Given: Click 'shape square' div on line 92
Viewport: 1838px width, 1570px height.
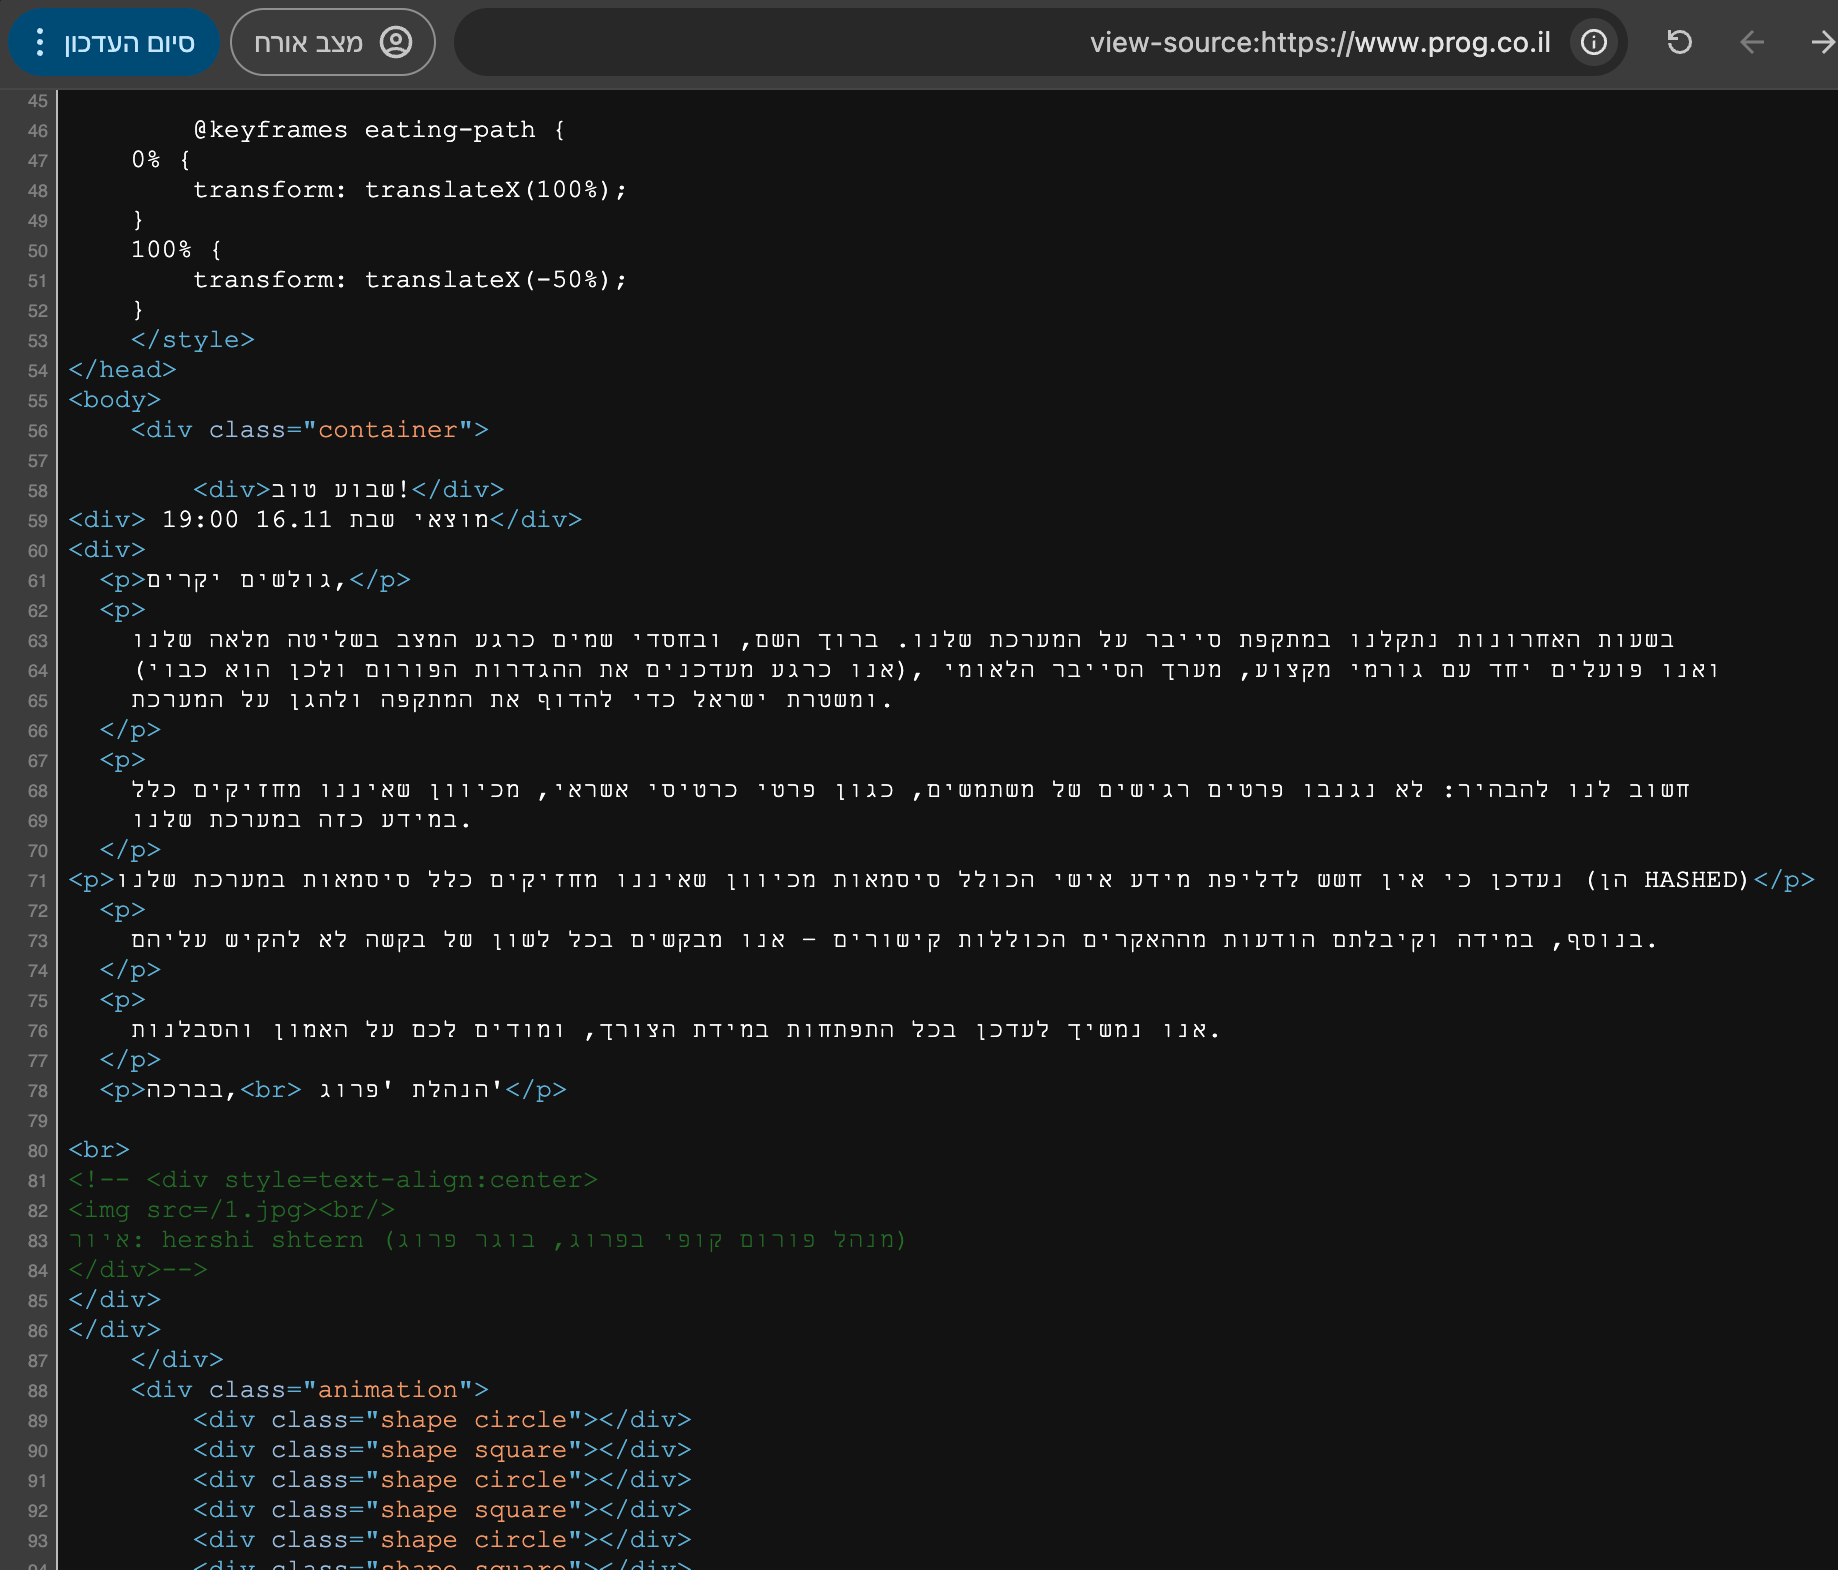Looking at the screenshot, I should (x=442, y=1510).
